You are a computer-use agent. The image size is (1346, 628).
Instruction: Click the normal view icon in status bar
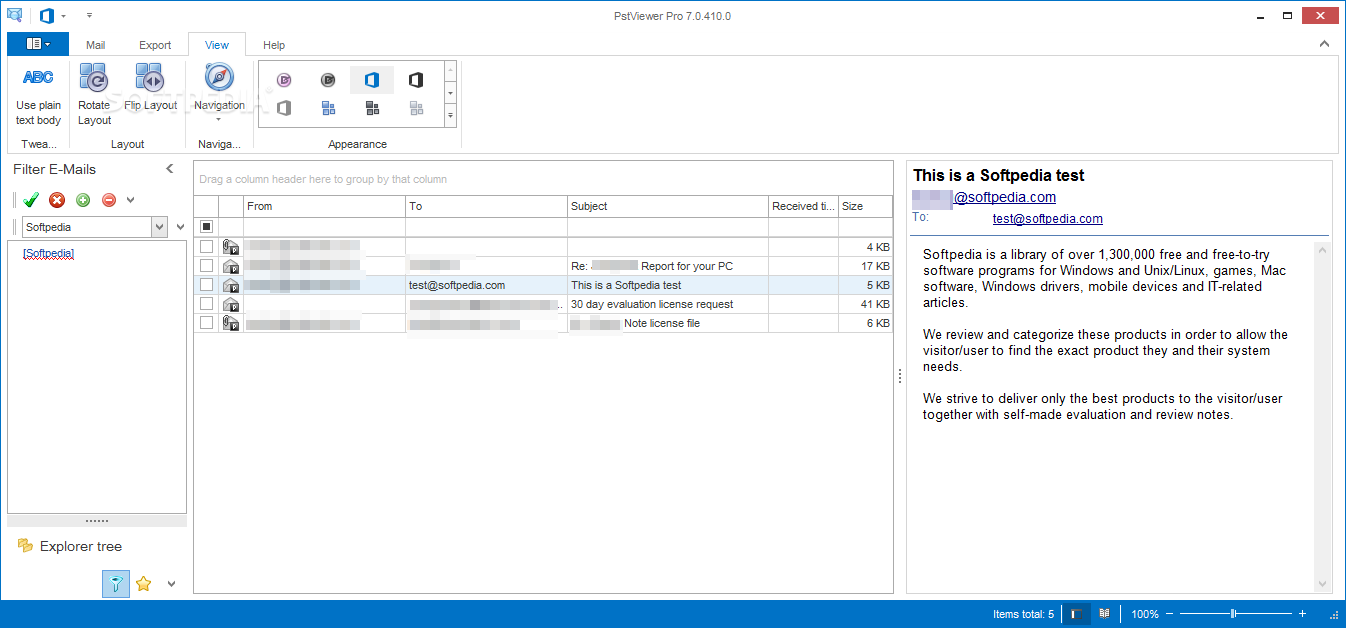[1076, 614]
